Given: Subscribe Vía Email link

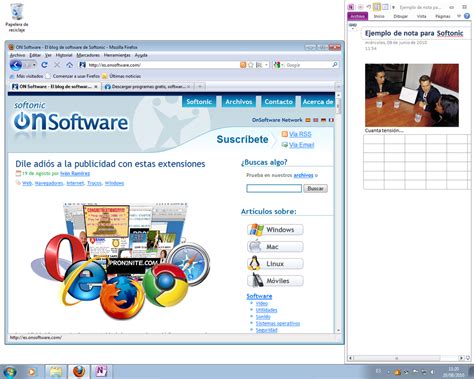Looking at the screenshot, I should pyautogui.click(x=301, y=145).
